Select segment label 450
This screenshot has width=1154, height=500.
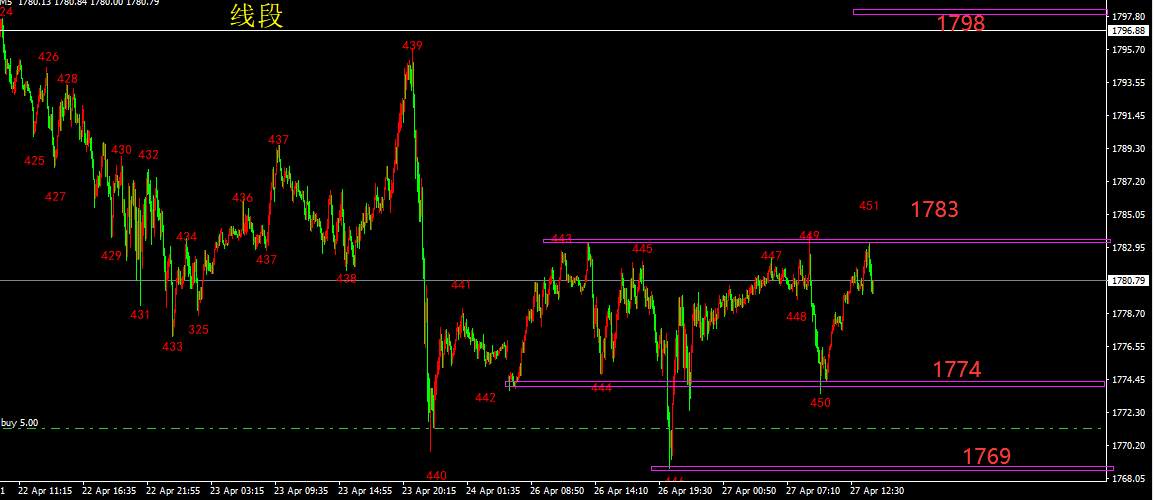(821, 403)
